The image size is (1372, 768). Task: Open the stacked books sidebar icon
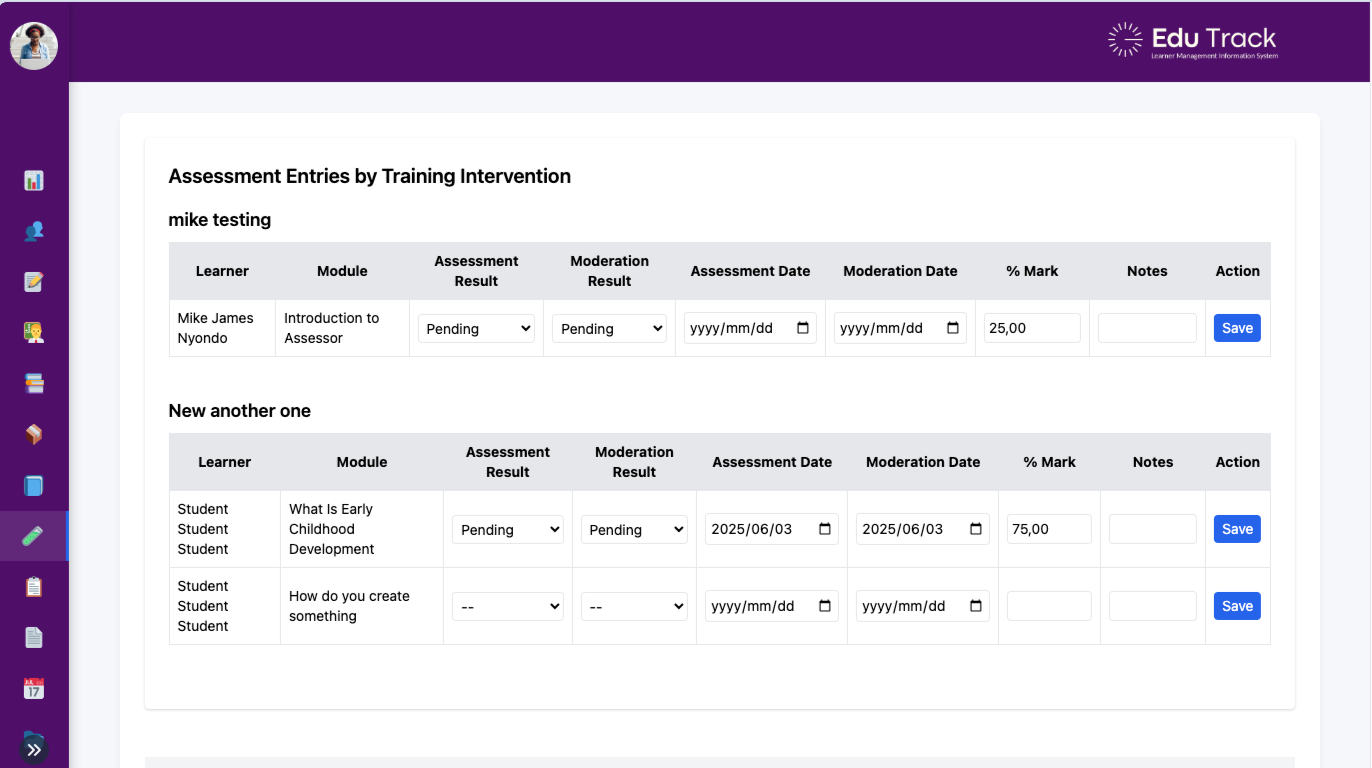pyautogui.click(x=34, y=383)
